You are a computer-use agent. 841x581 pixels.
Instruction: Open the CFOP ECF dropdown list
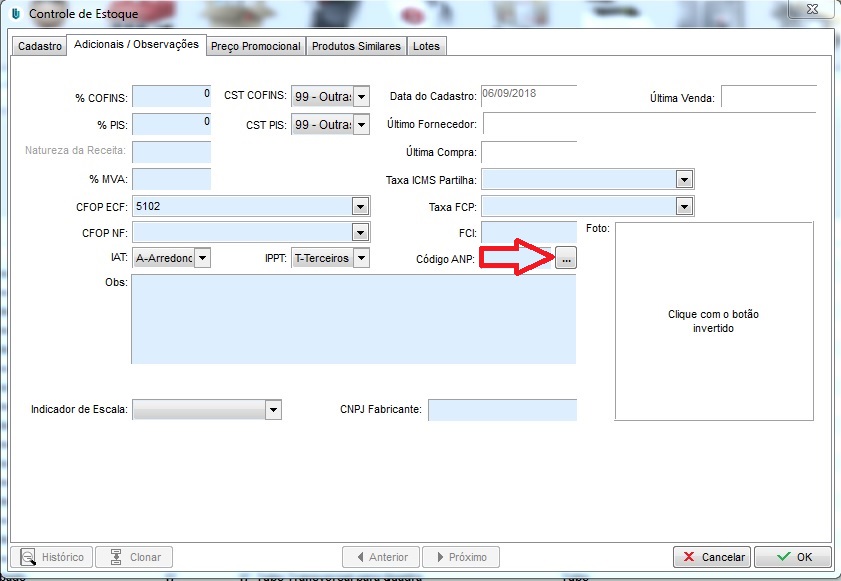360,207
